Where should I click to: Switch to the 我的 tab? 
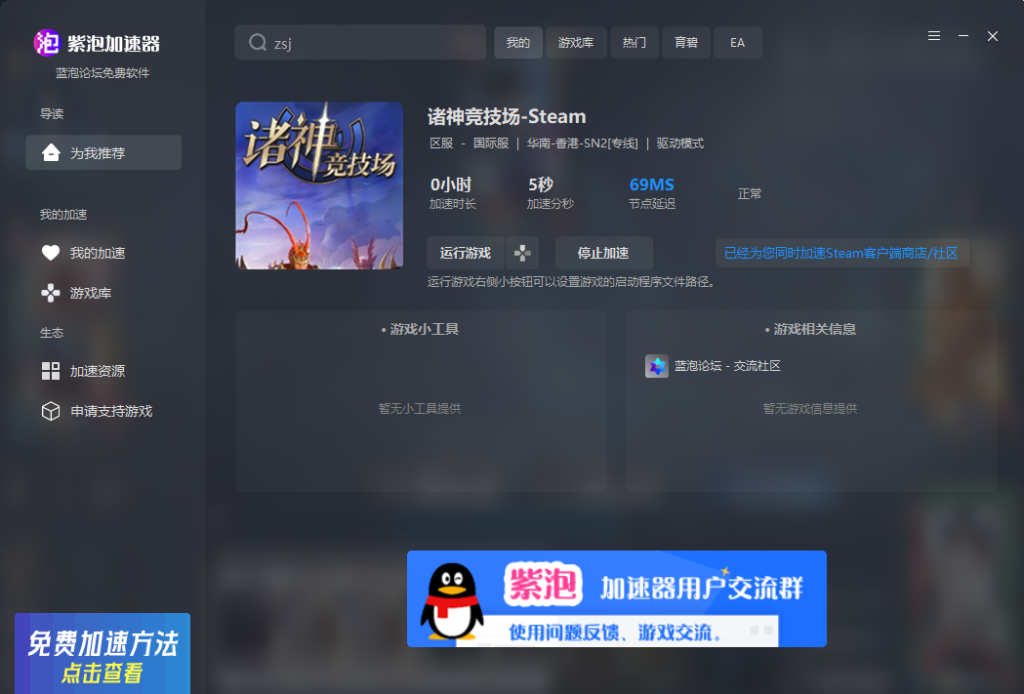(518, 42)
